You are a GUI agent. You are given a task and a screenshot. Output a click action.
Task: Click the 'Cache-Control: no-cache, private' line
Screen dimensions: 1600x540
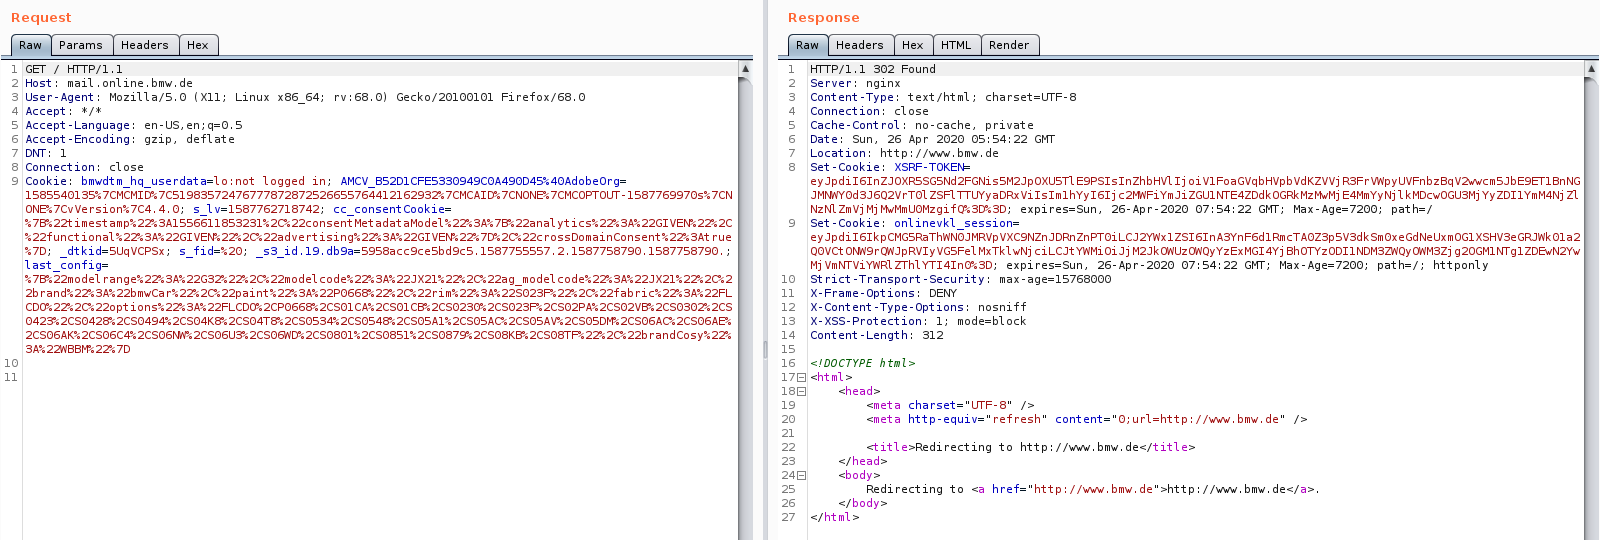tap(922, 125)
